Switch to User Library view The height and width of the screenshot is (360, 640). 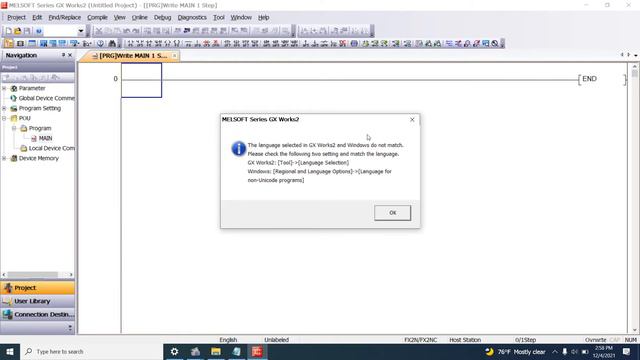click(x=38, y=301)
